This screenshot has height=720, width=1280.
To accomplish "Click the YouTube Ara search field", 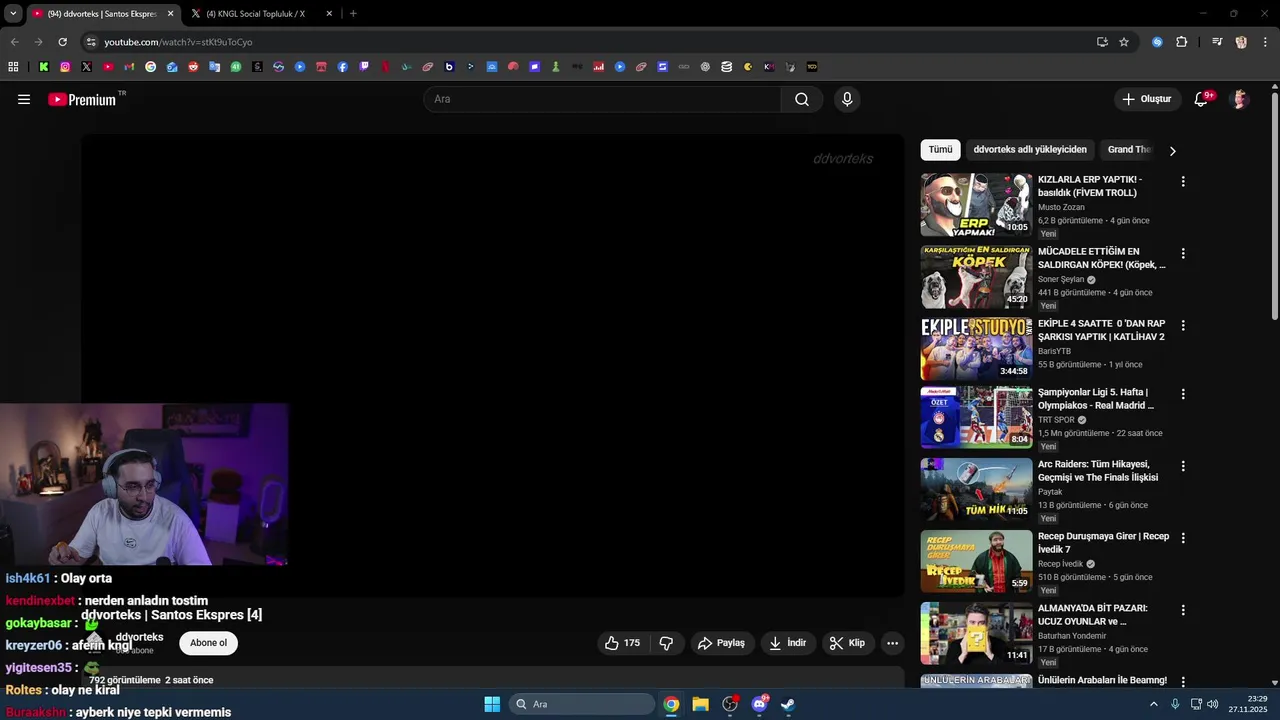I will tap(602, 99).
